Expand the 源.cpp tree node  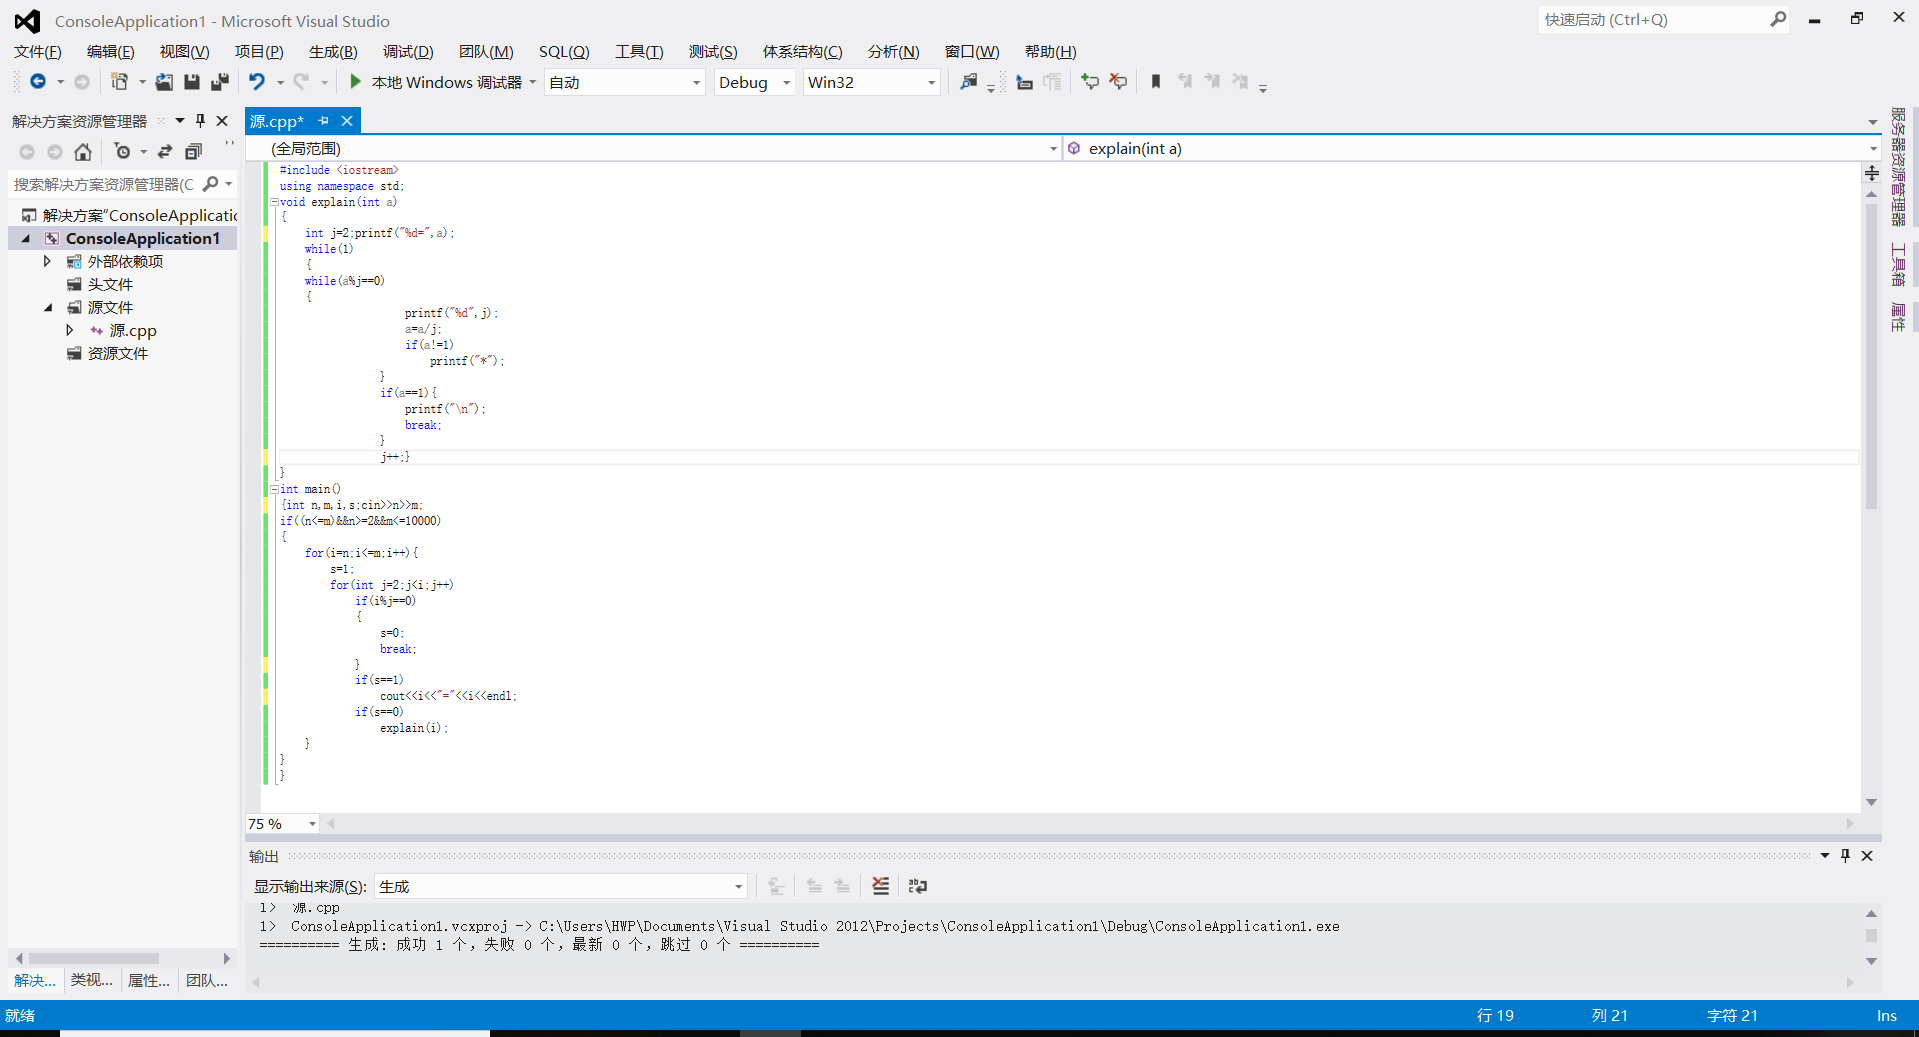(69, 330)
